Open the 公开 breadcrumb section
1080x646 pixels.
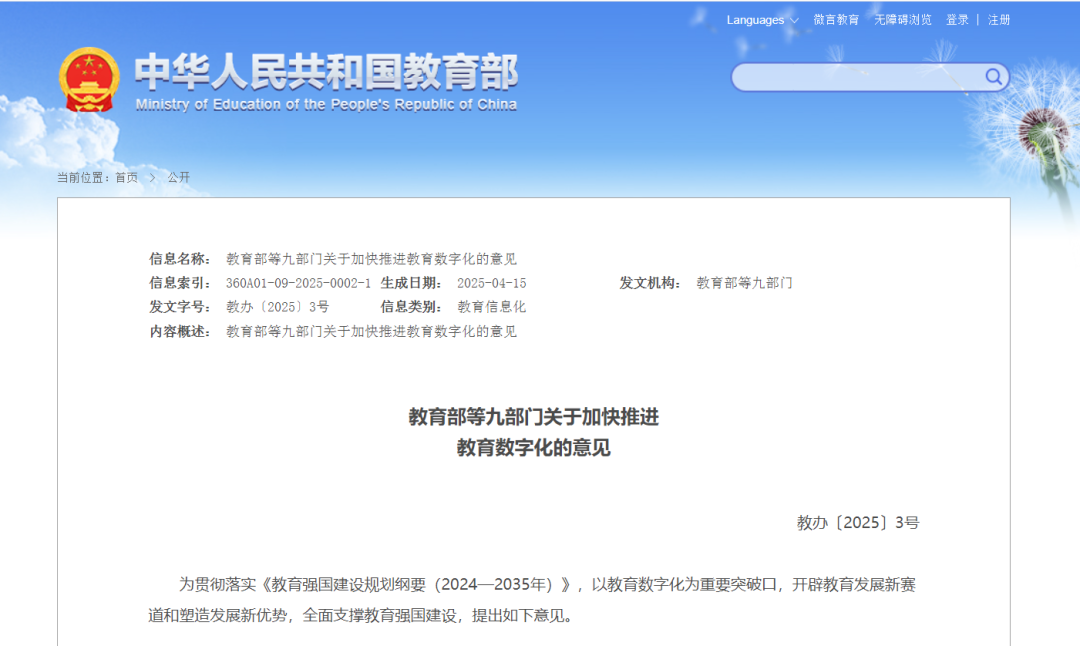[181, 177]
